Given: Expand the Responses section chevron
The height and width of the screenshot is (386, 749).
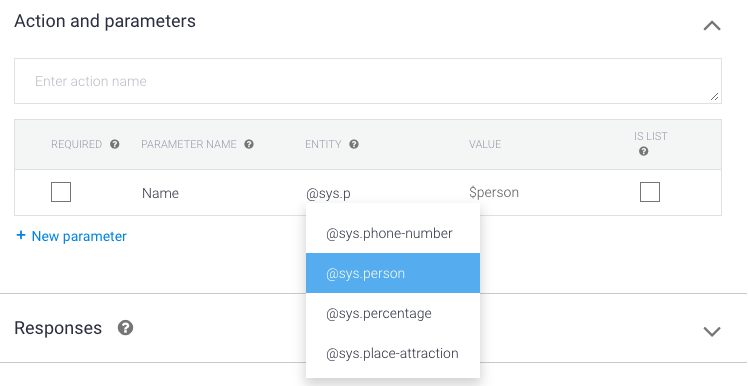Looking at the screenshot, I should click(712, 331).
